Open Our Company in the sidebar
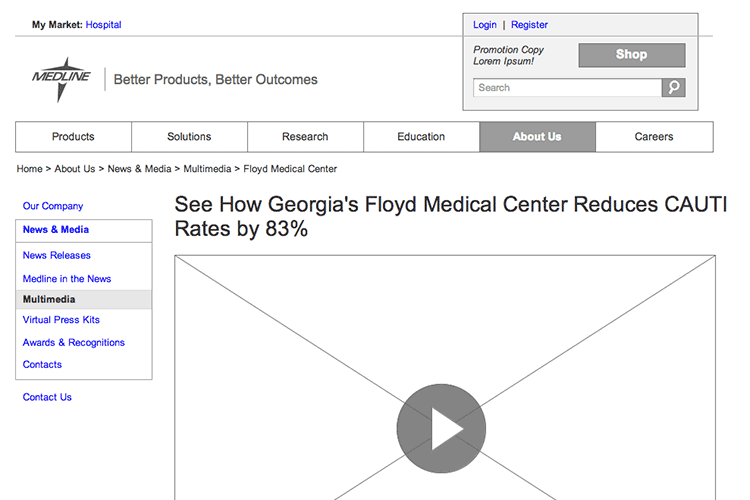750x500 pixels. (53, 206)
